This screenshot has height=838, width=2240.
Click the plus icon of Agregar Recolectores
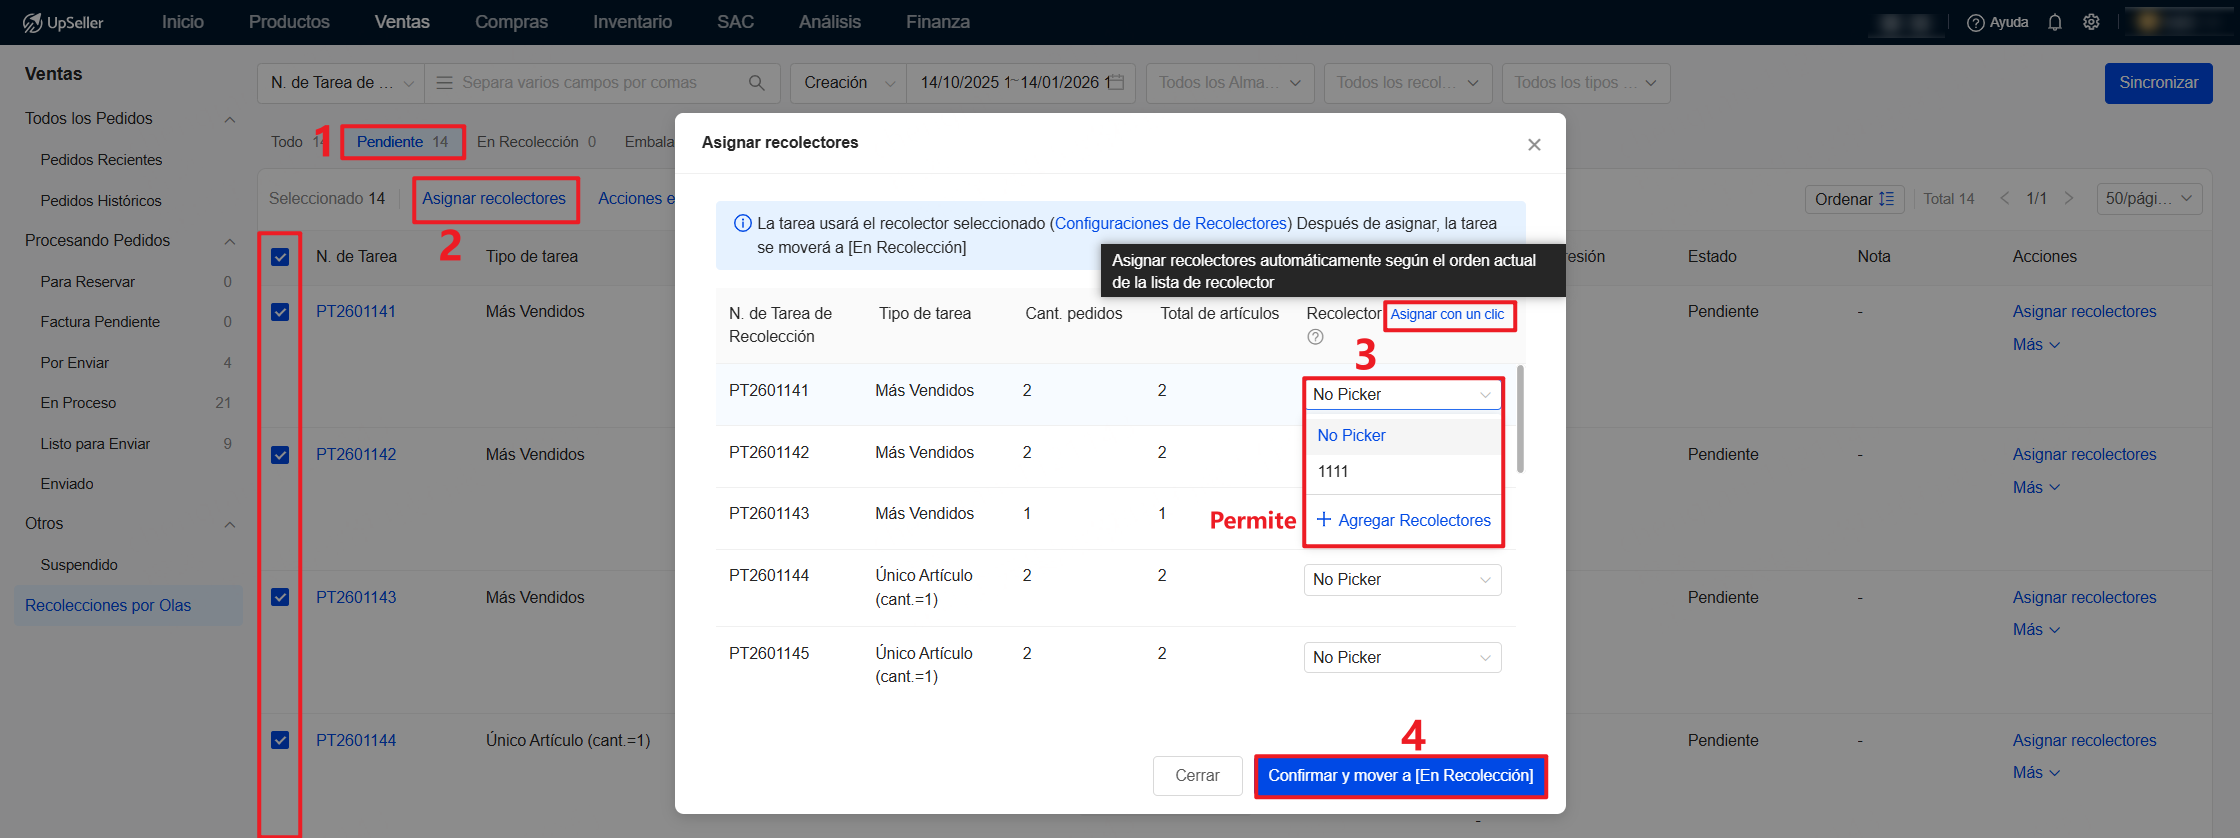(1324, 519)
